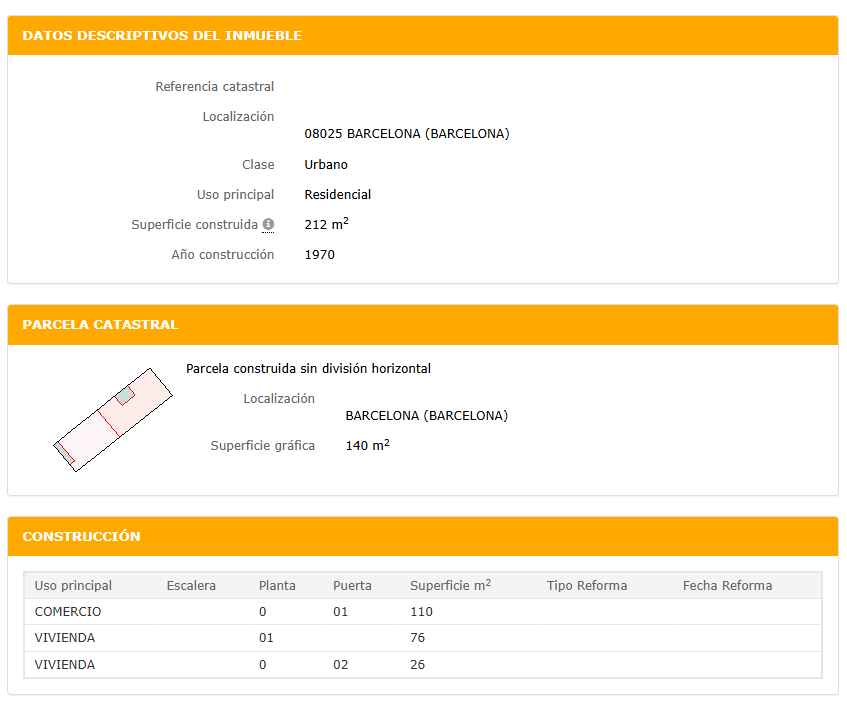Open the parcel map thumbnail
Image resolution: width=847 pixels, height=706 pixels.
(112, 420)
